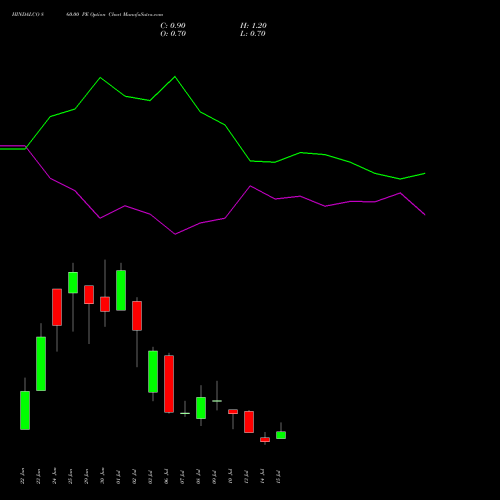
Task: Click the 30 Jun date label
Action: (102, 476)
